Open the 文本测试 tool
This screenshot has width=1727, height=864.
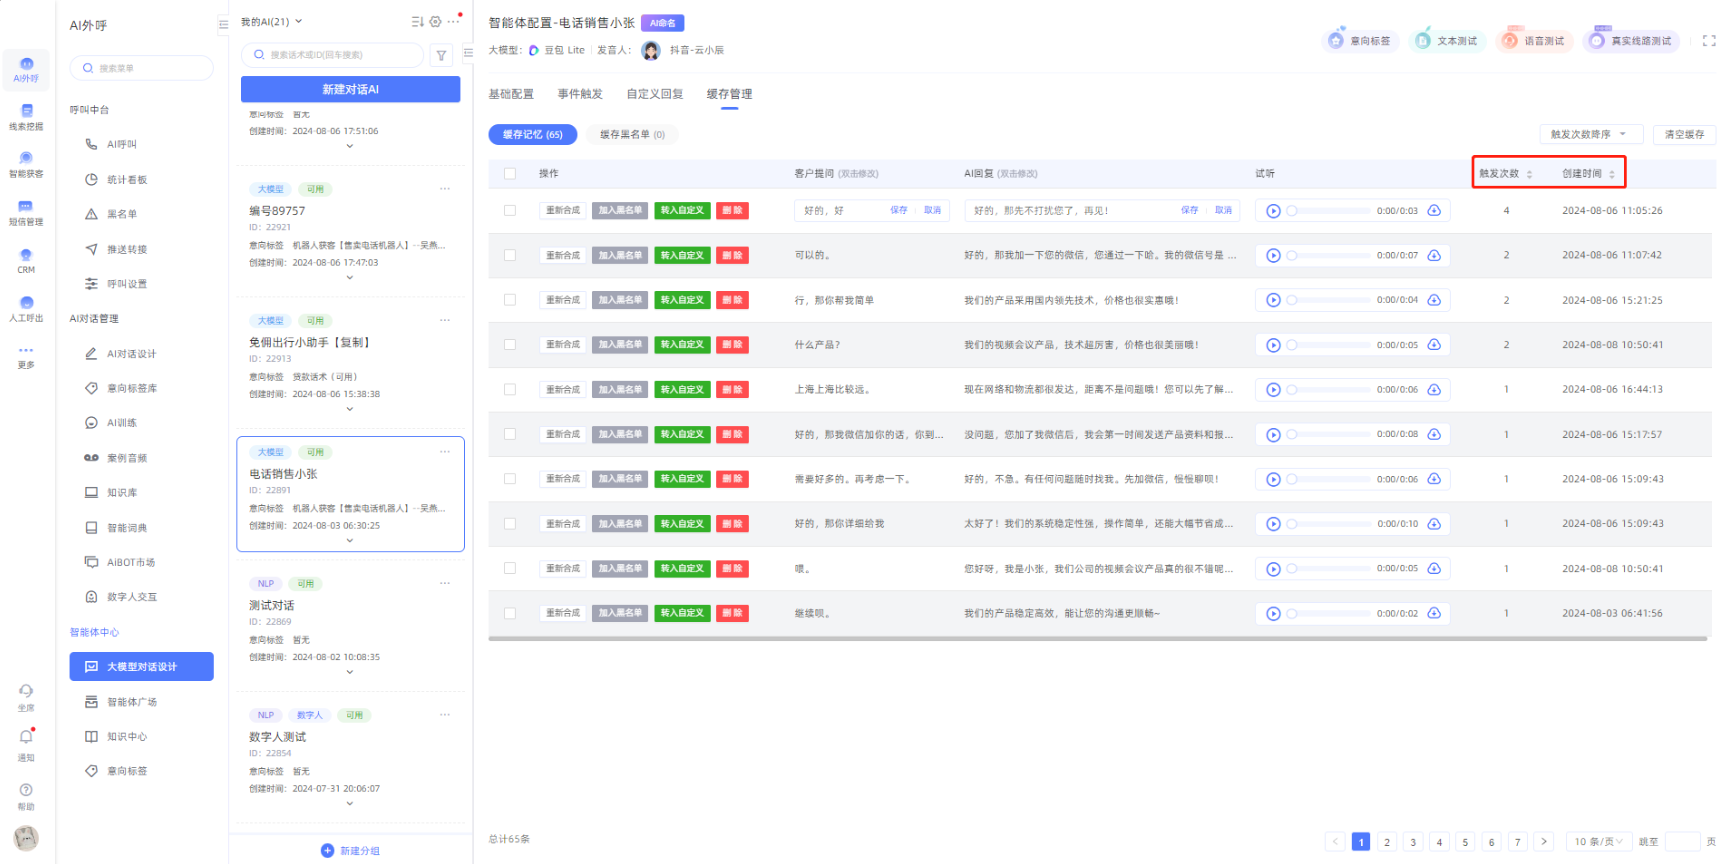[1447, 41]
